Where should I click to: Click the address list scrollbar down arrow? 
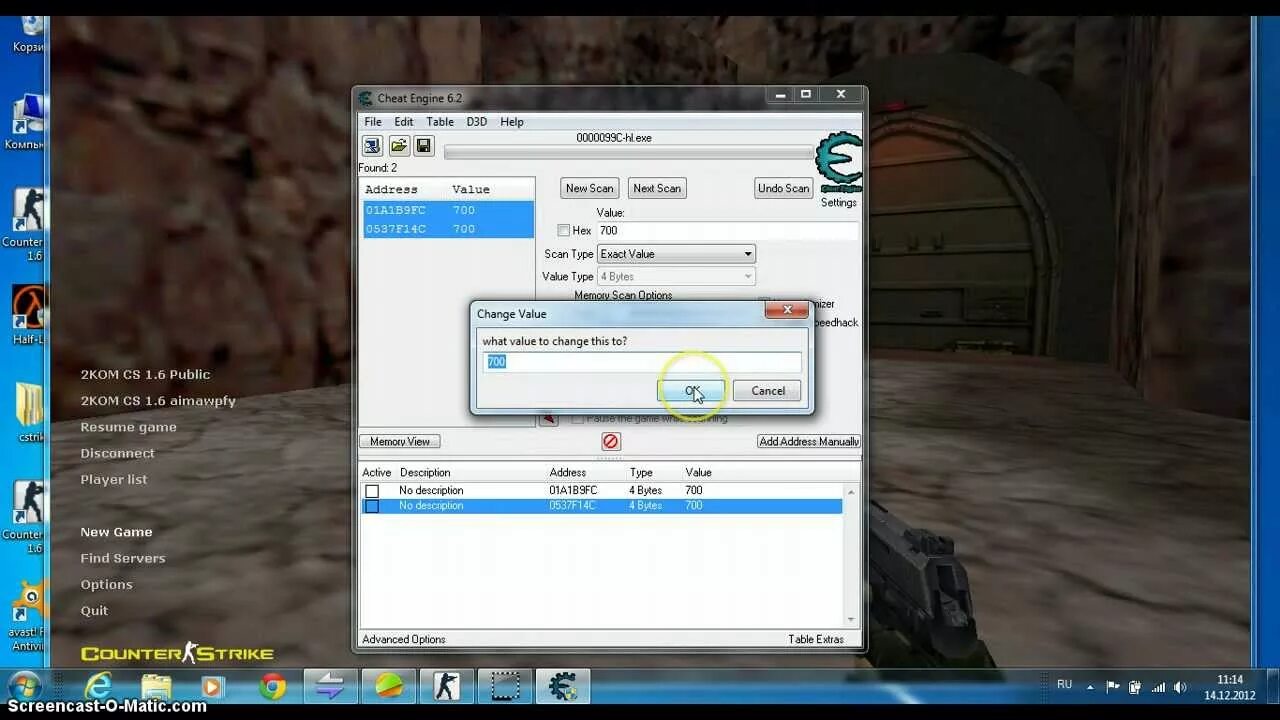pyautogui.click(x=852, y=620)
